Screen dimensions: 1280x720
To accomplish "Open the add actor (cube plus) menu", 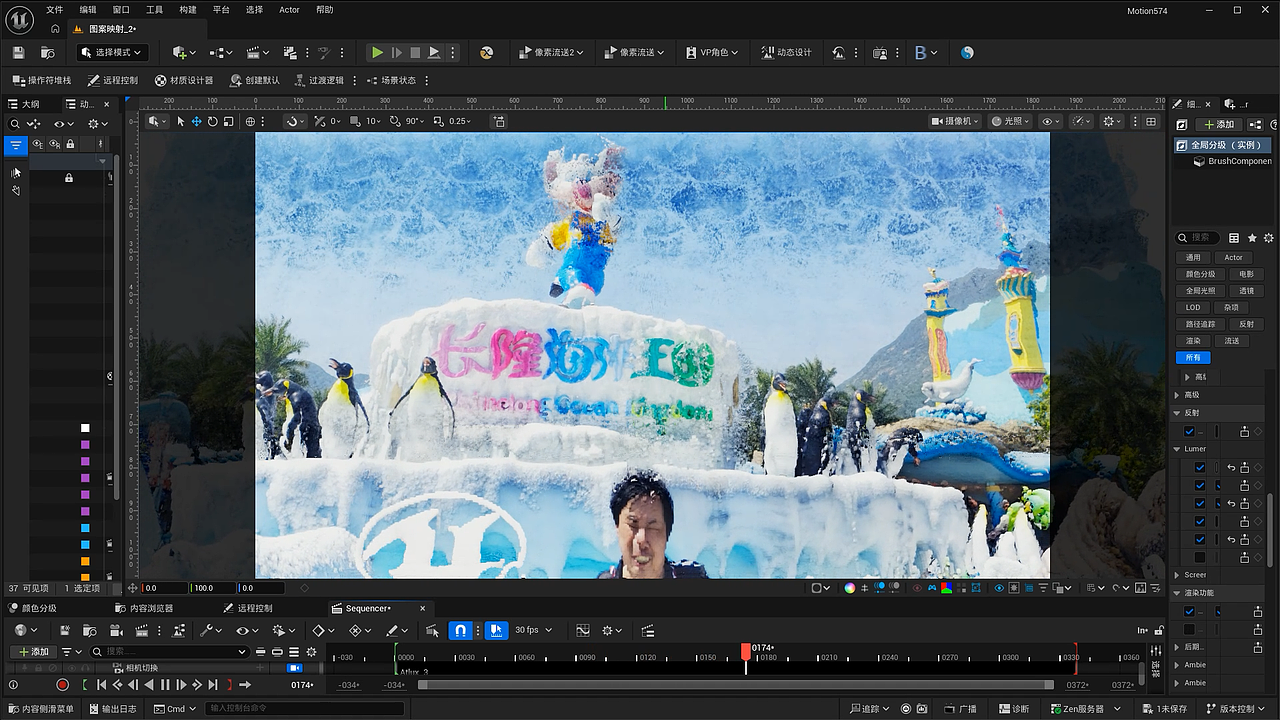I will point(184,52).
